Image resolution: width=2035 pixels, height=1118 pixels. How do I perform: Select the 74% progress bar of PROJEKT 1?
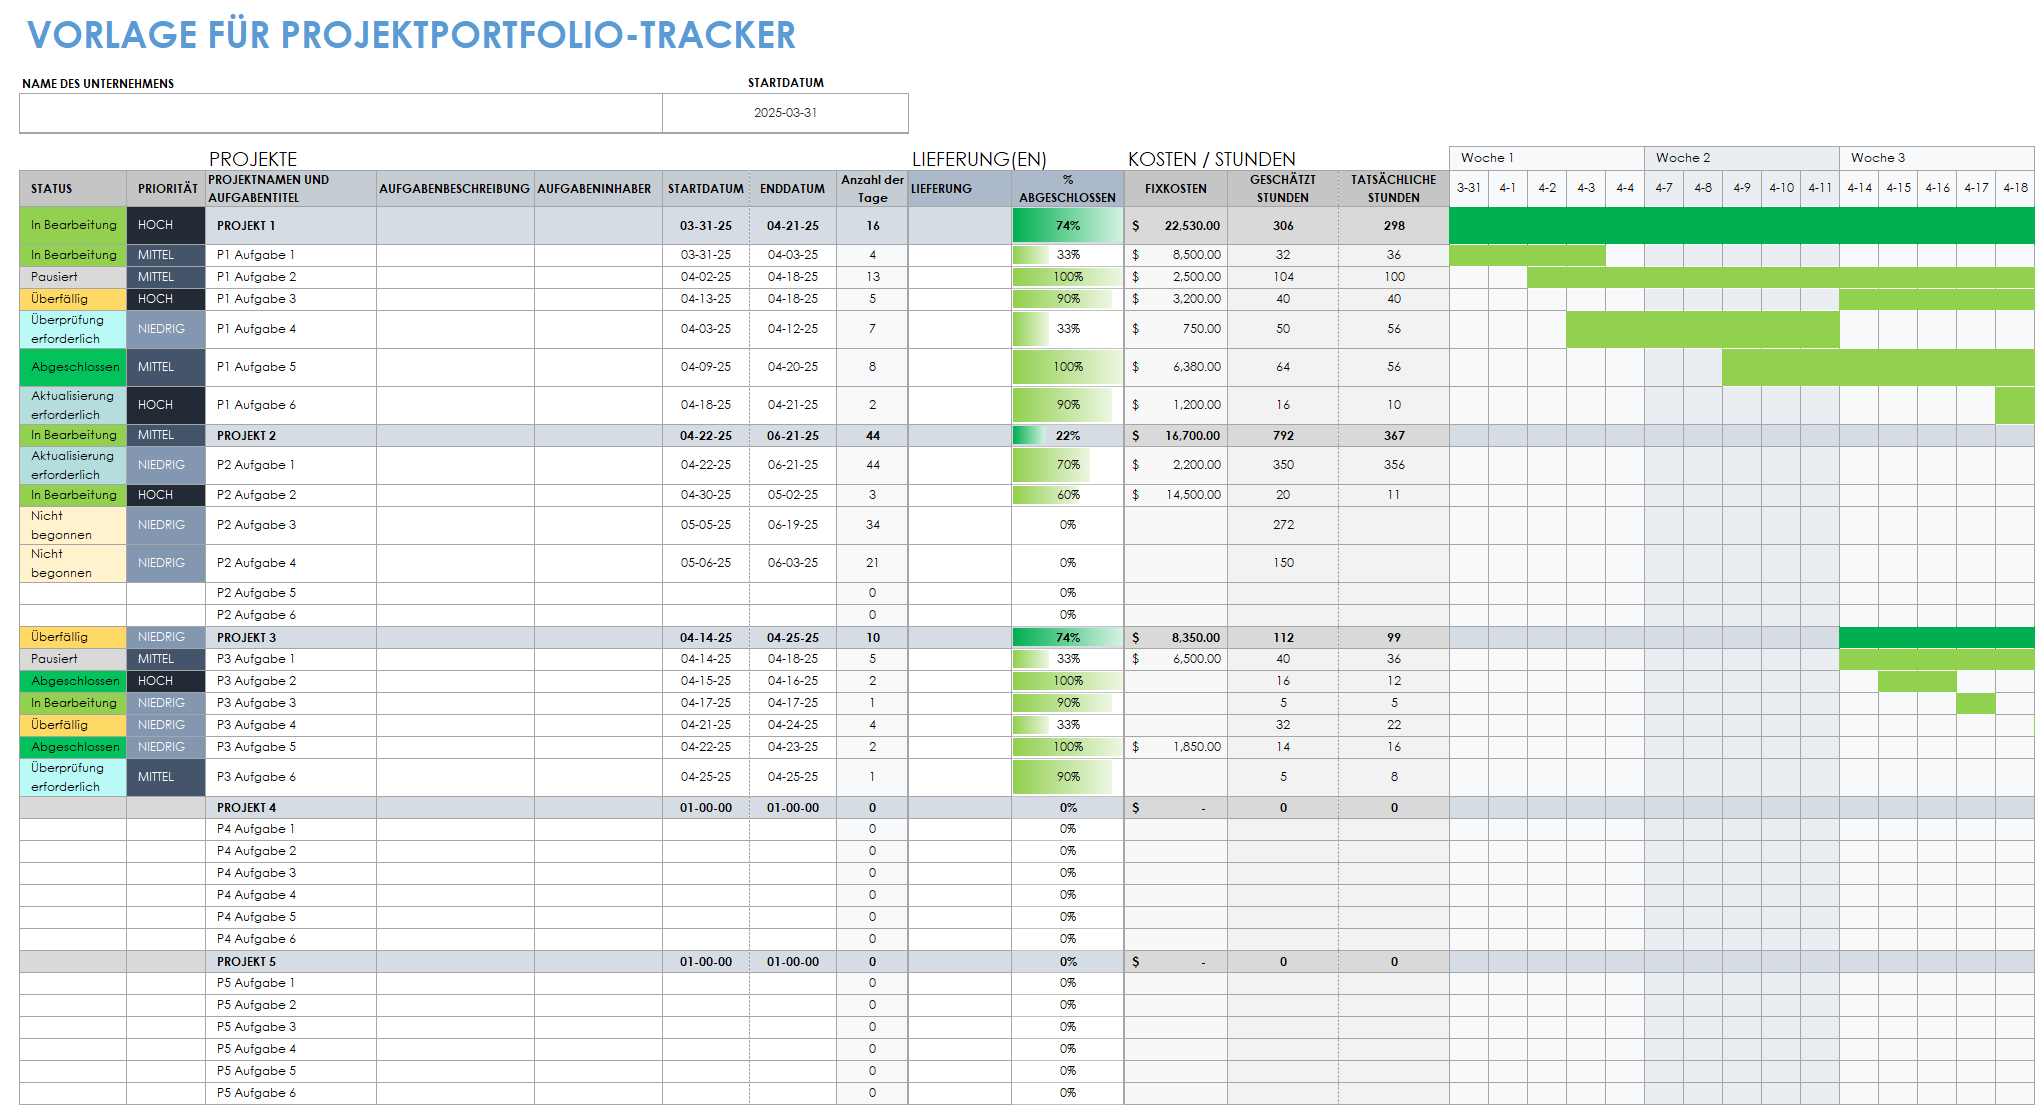tap(1068, 226)
